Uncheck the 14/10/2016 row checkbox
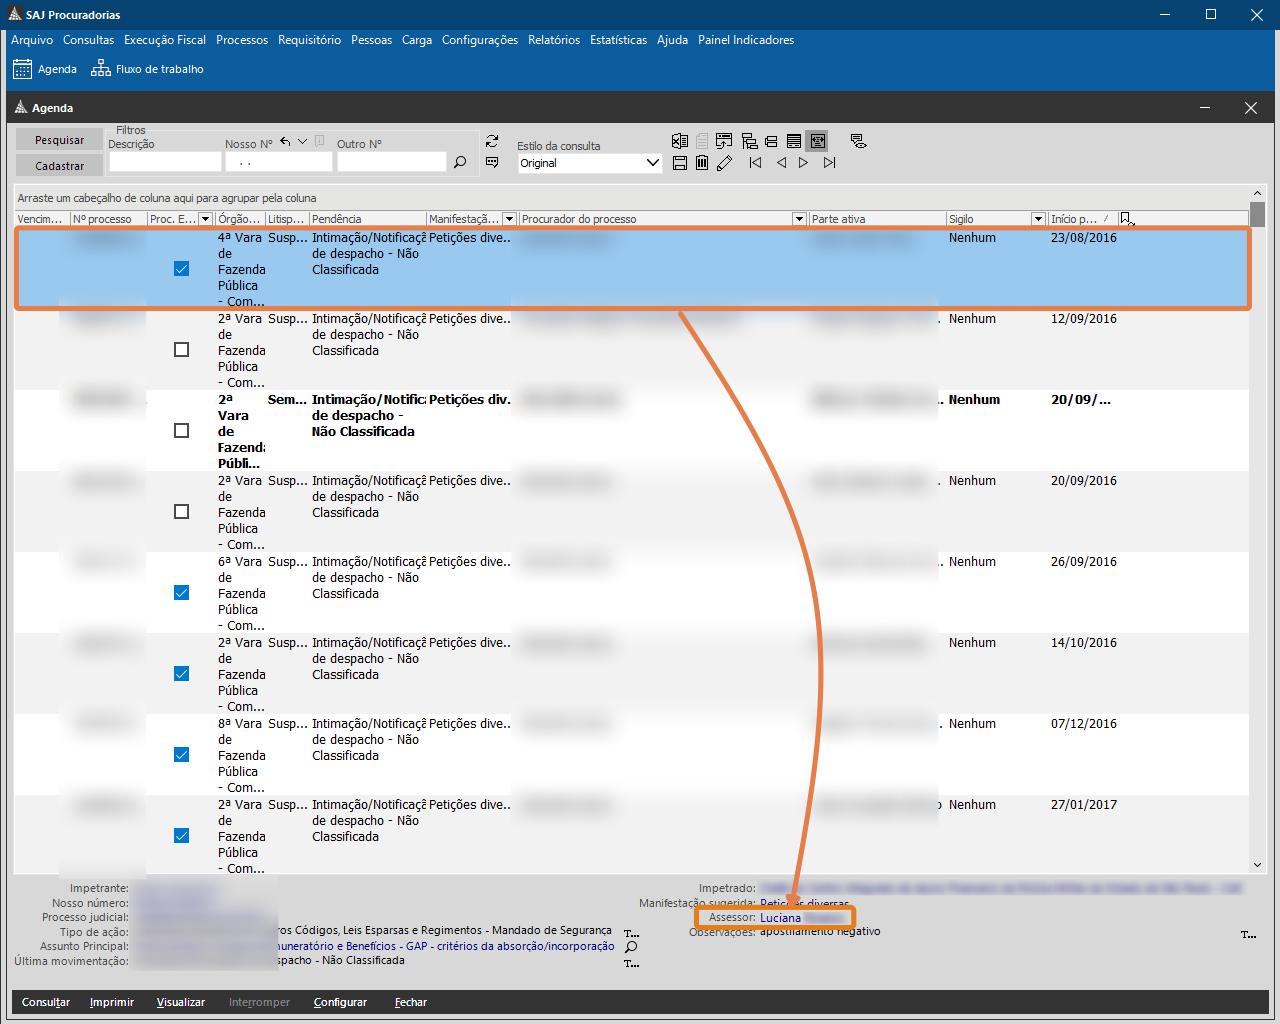 pyautogui.click(x=181, y=674)
